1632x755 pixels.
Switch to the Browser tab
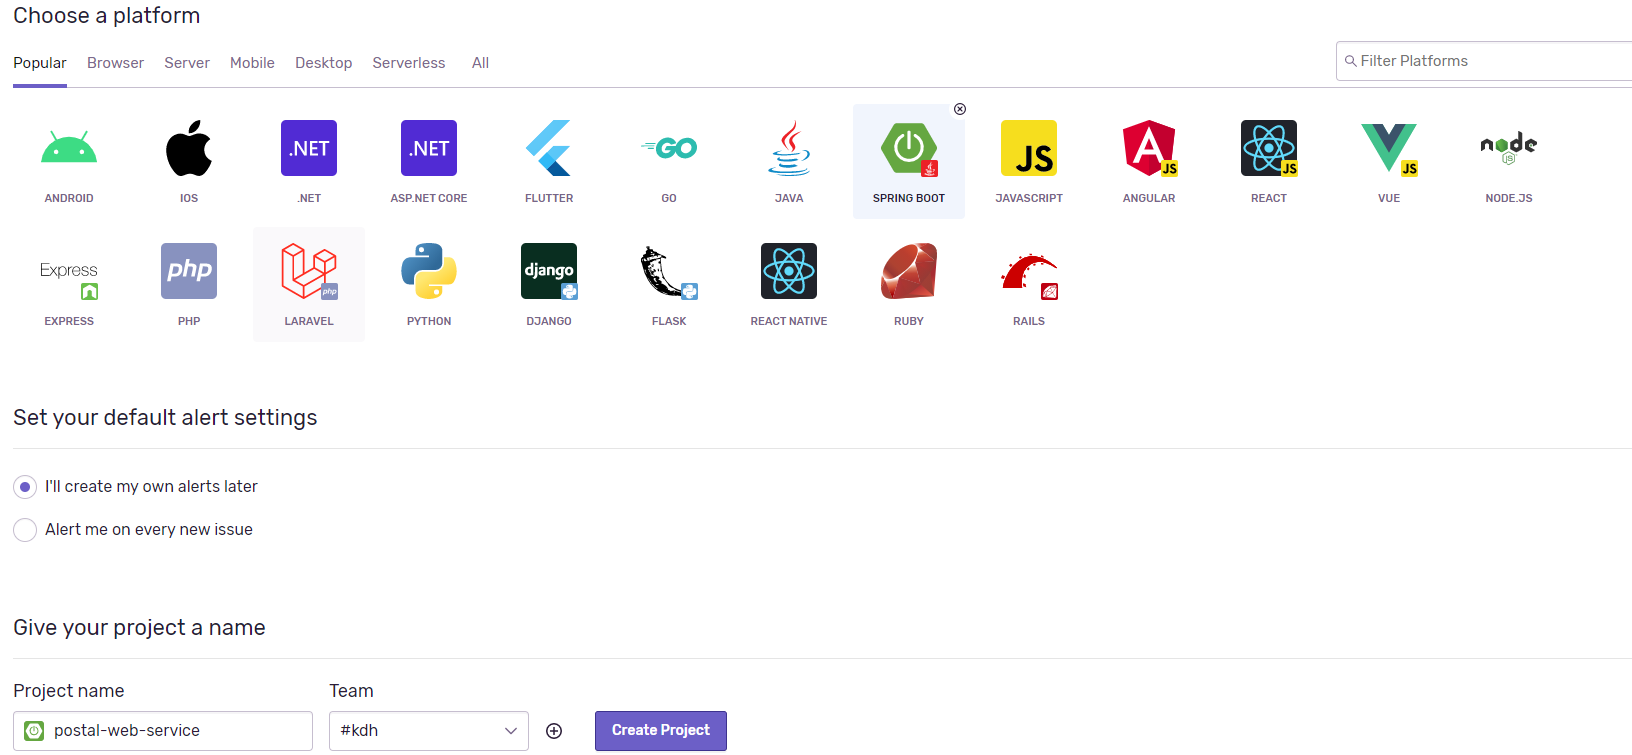(115, 63)
